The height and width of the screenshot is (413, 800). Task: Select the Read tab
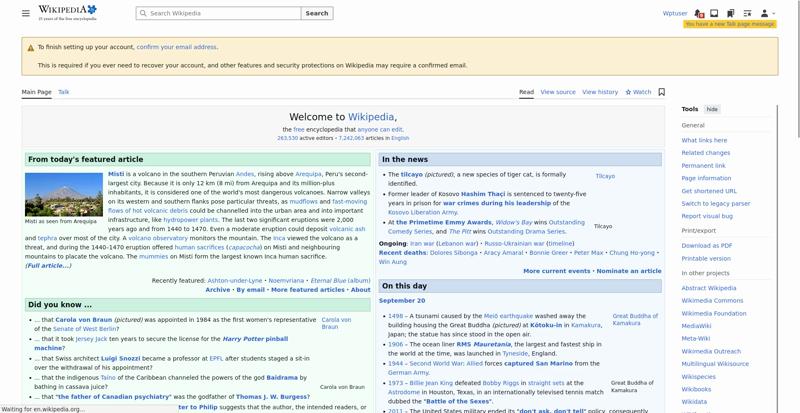click(527, 92)
